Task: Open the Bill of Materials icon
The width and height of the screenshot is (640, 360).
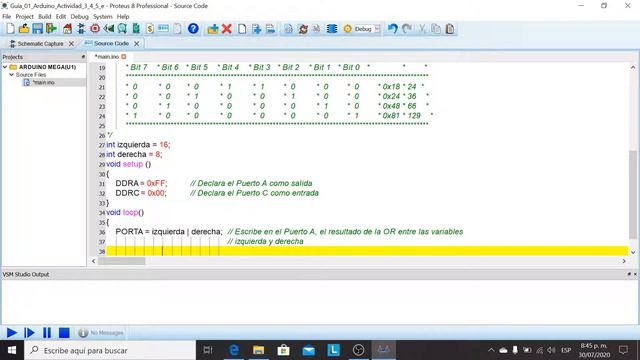Action: tap(150, 29)
